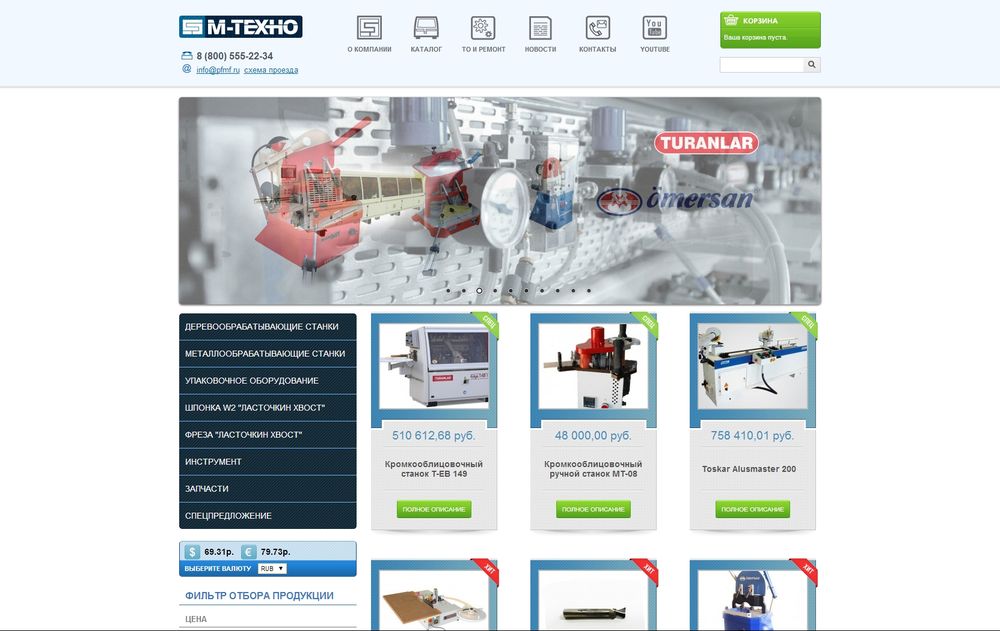Click the dollar exchange rate icon
The width and height of the screenshot is (1000, 631).
coord(192,552)
